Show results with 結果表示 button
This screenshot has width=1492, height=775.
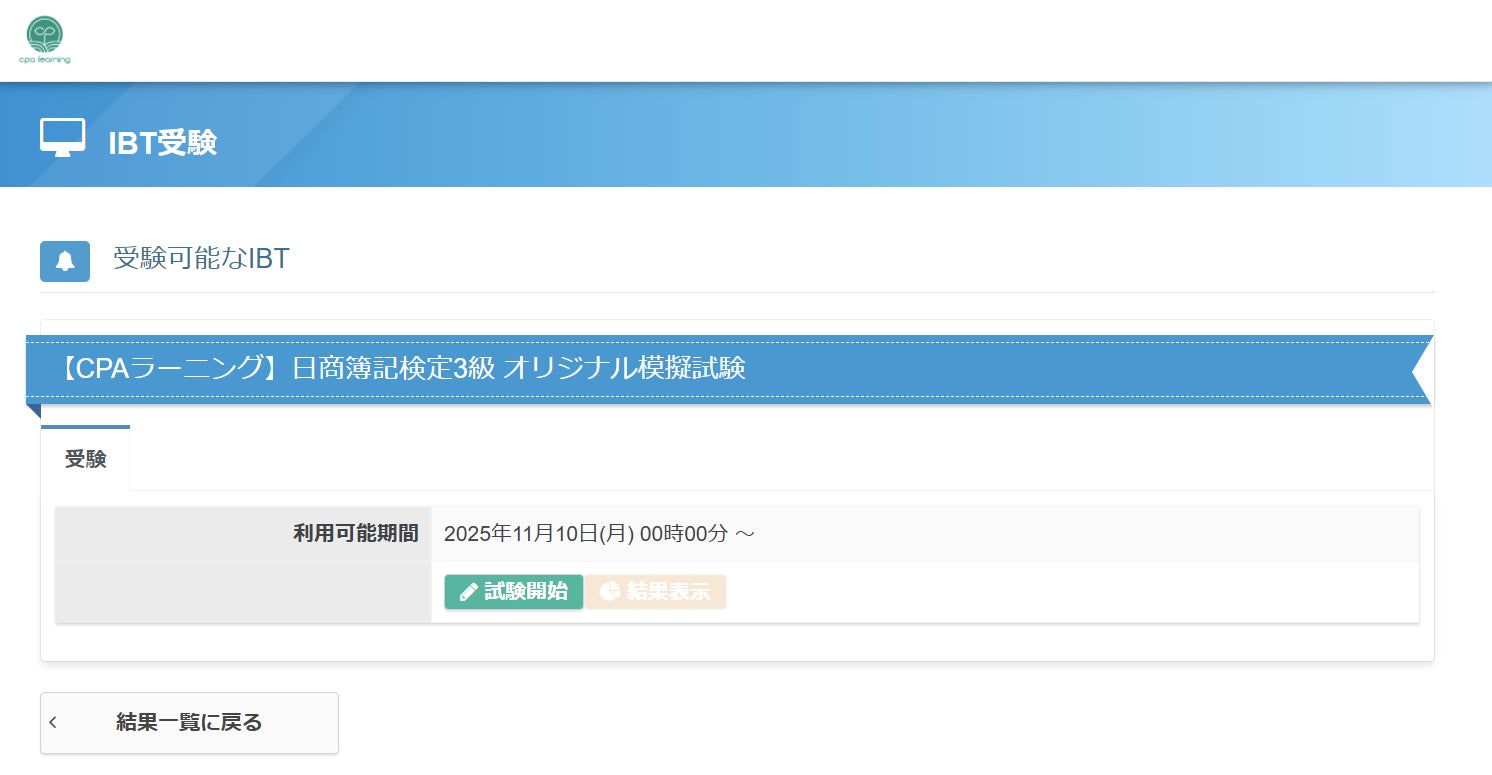(x=655, y=592)
